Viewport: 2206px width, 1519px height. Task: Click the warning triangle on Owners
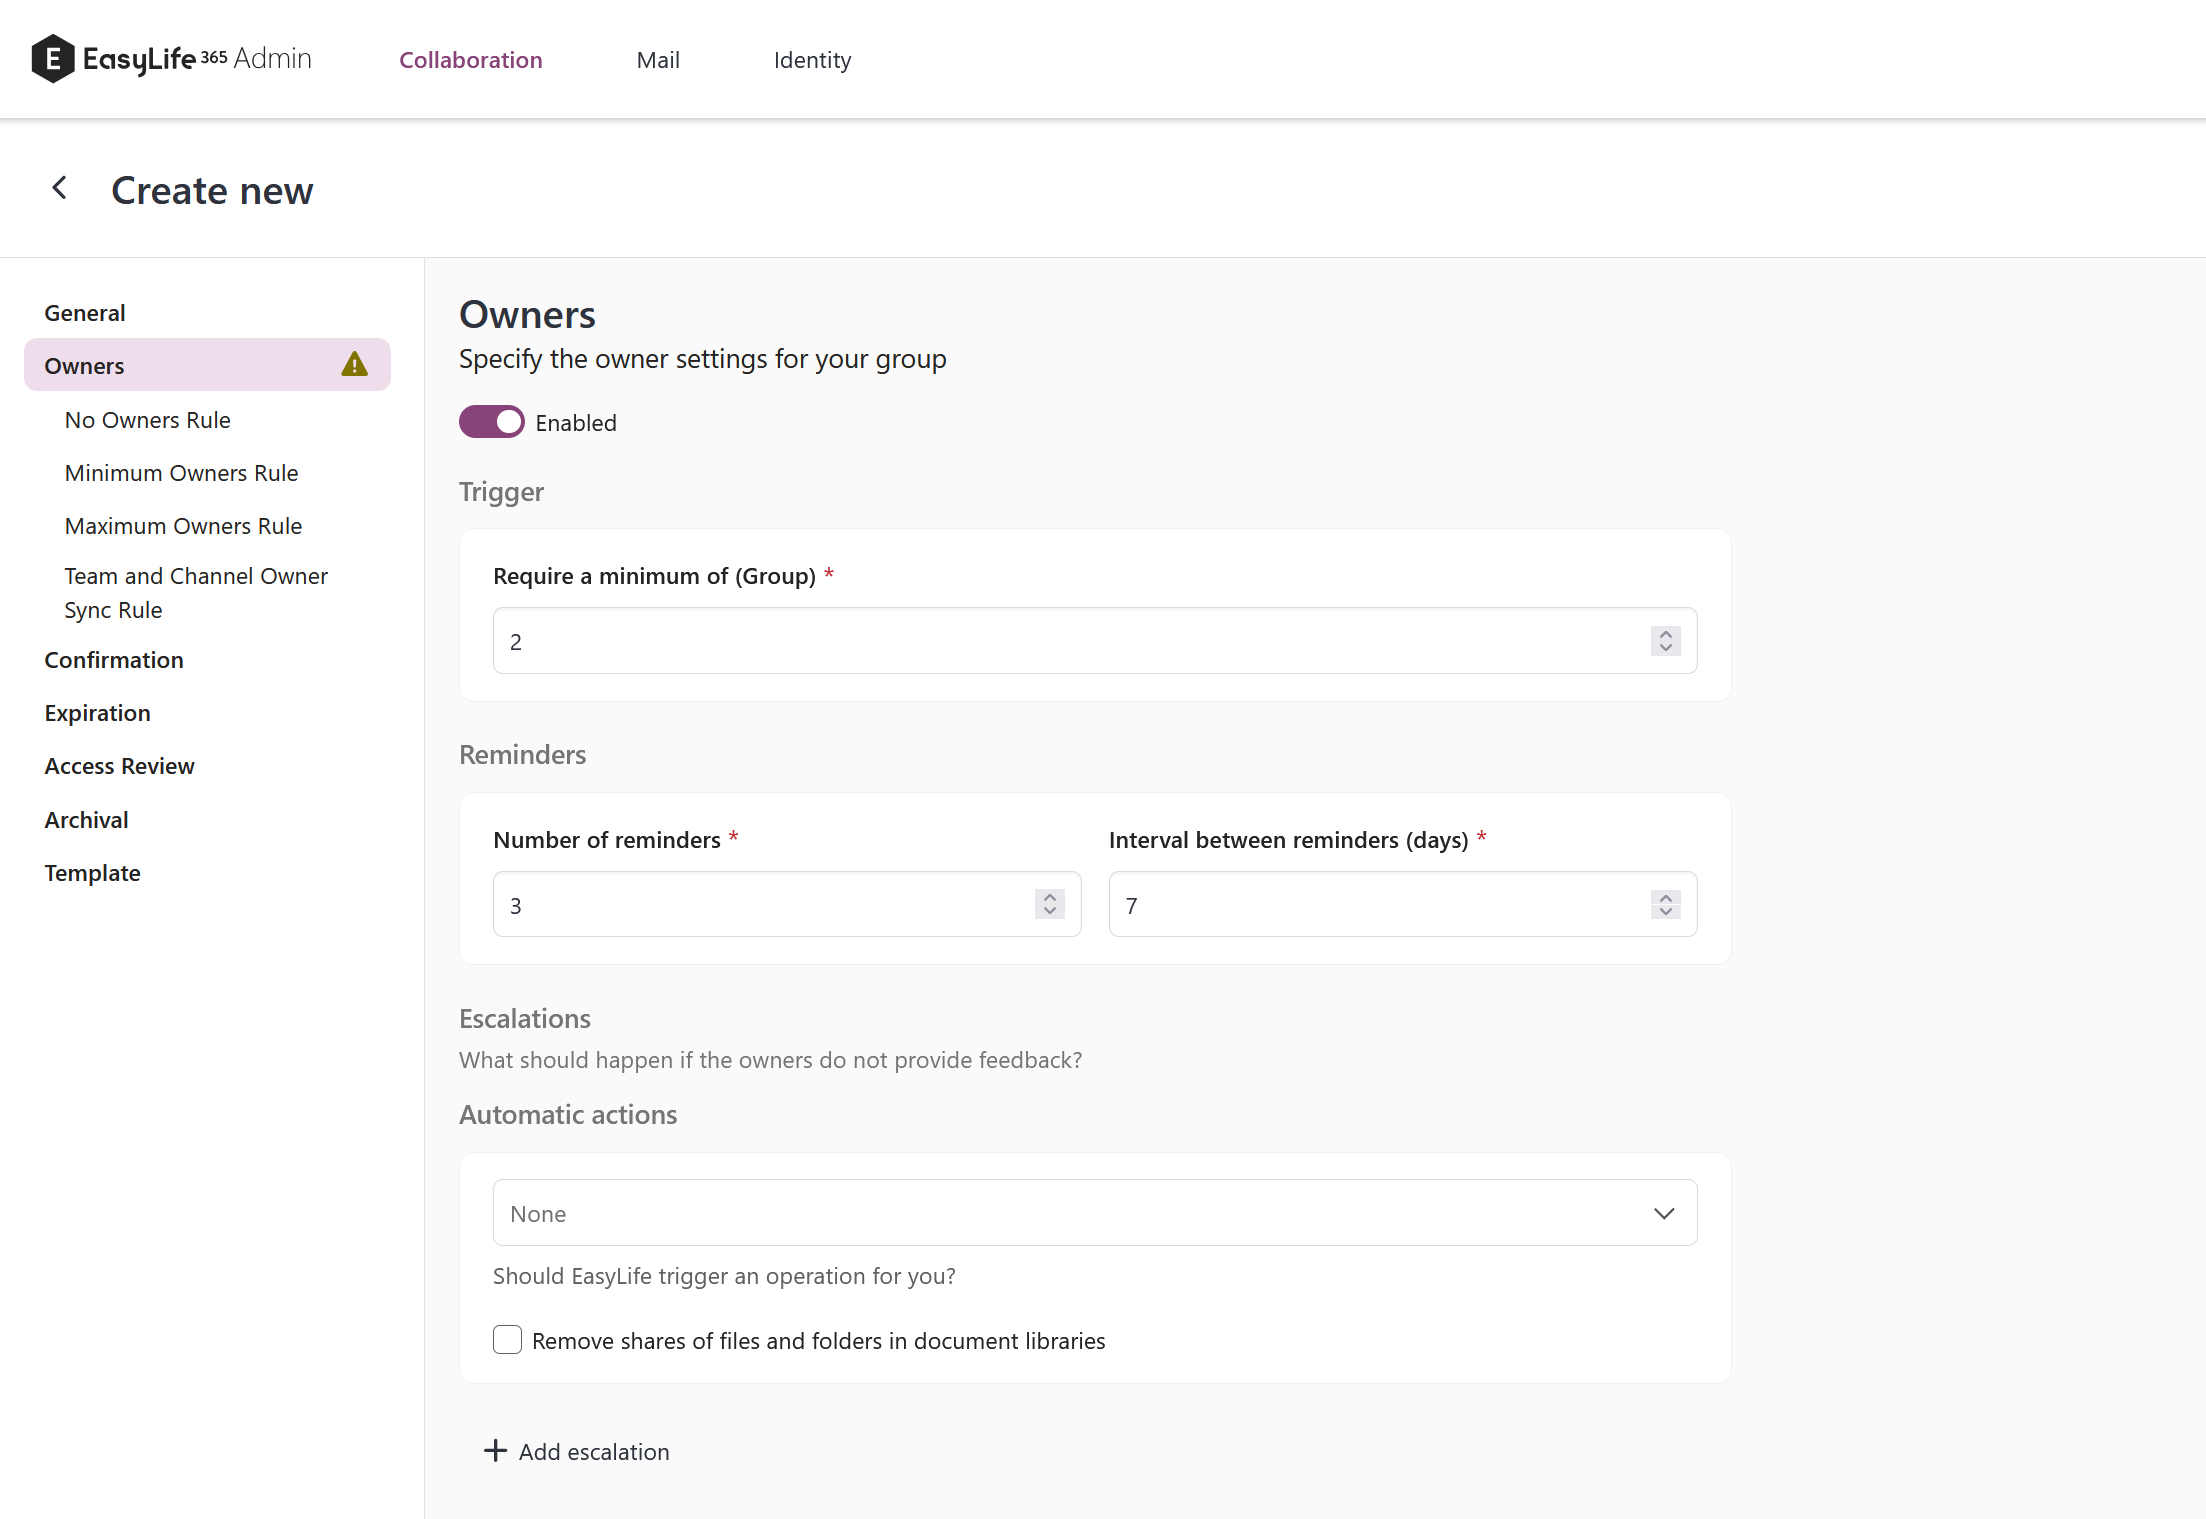pos(354,365)
